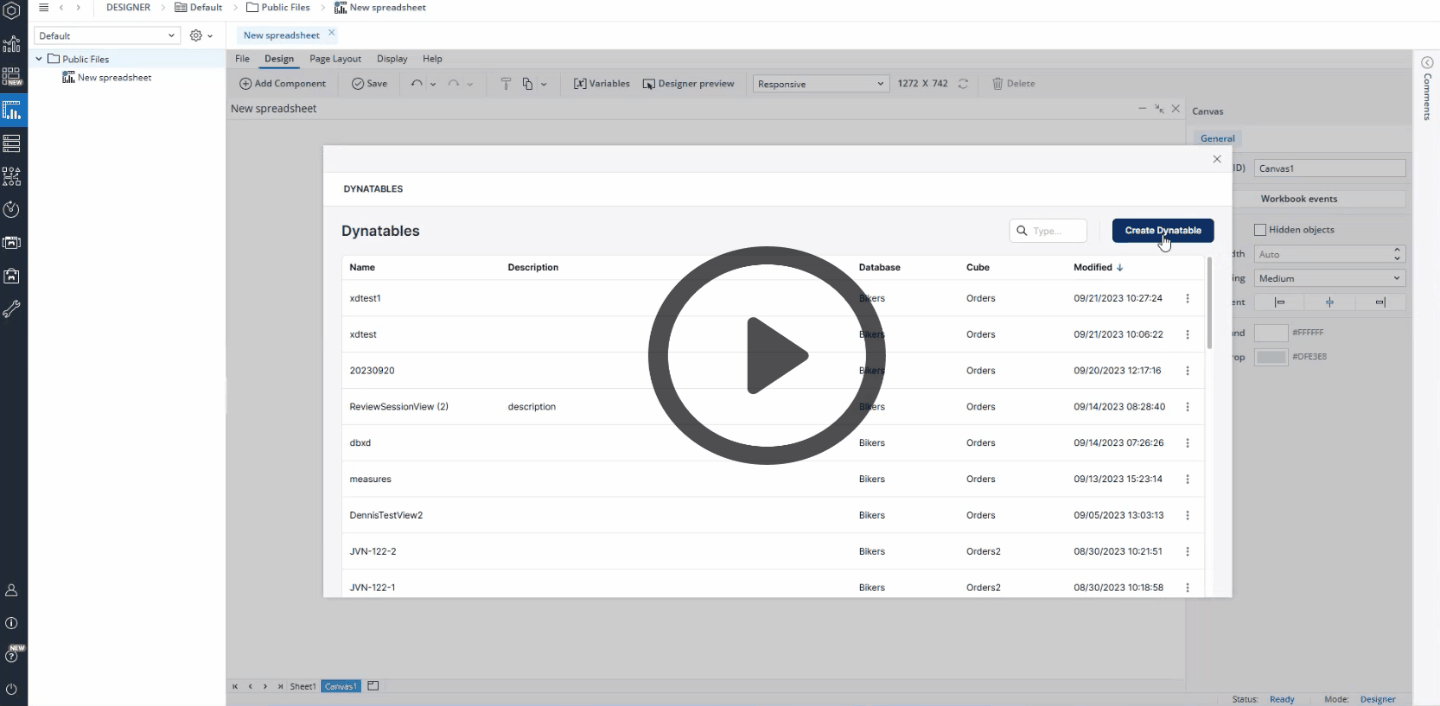Screen dimensions: 1440x706
Task: Toggle the Hidden objects checkbox
Action: coord(1260,230)
